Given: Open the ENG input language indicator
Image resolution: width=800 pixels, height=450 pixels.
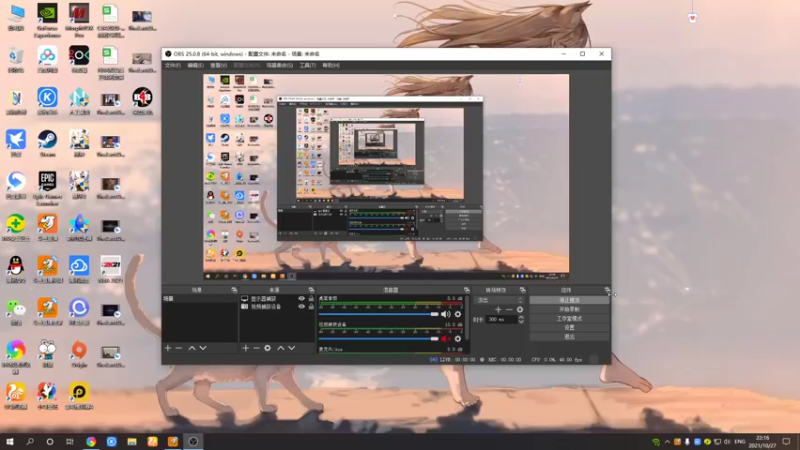Looking at the screenshot, I should click(x=739, y=441).
